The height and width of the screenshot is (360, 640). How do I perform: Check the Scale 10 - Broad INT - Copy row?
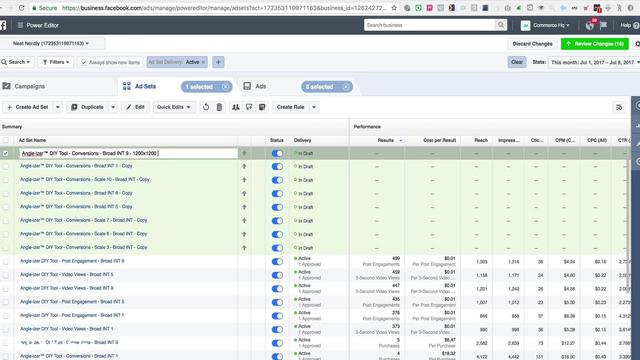click(x=6, y=180)
